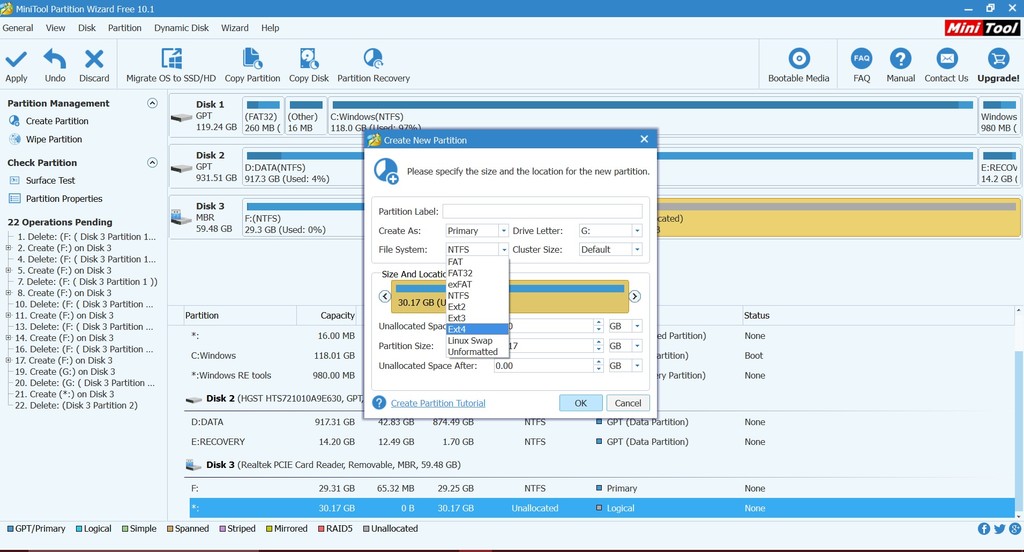This screenshot has width=1024, height=552.
Task: Click the Discard X icon
Action: 94,60
